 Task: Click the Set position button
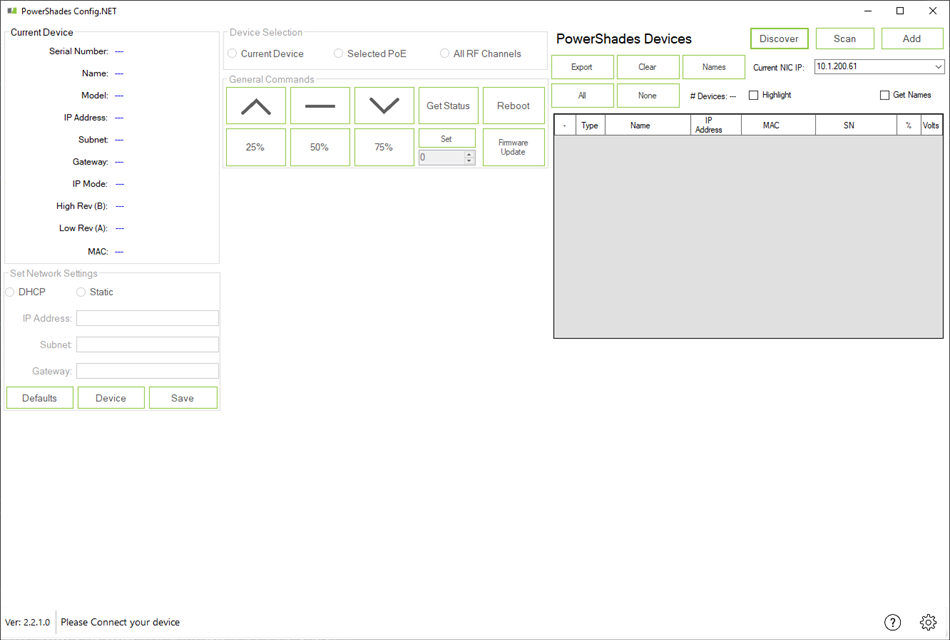coord(447,139)
